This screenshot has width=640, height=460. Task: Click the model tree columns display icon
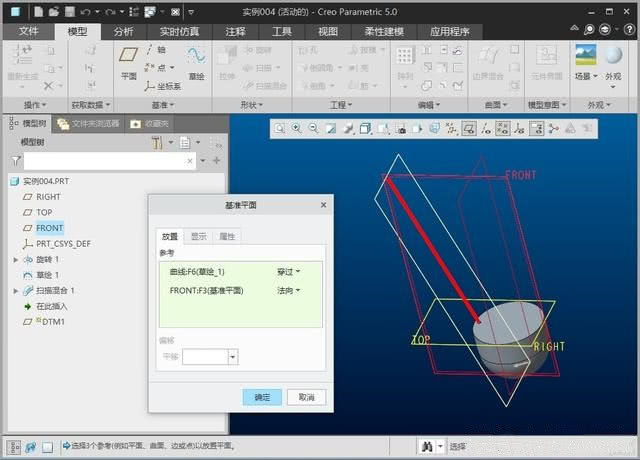tap(185, 142)
